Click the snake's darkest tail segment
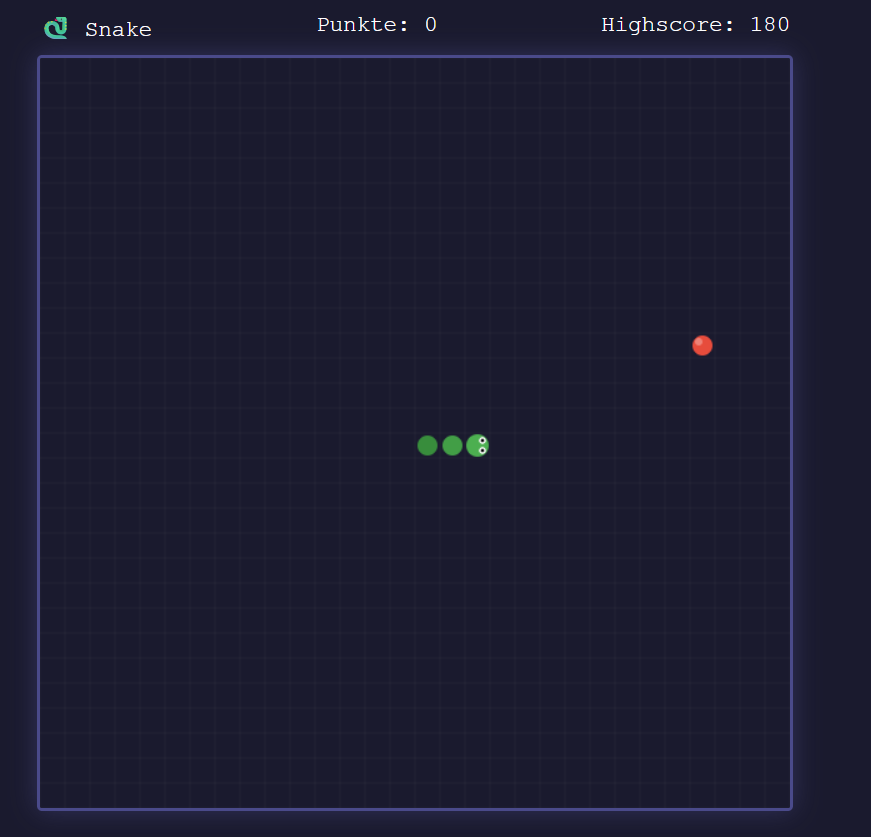 427,445
